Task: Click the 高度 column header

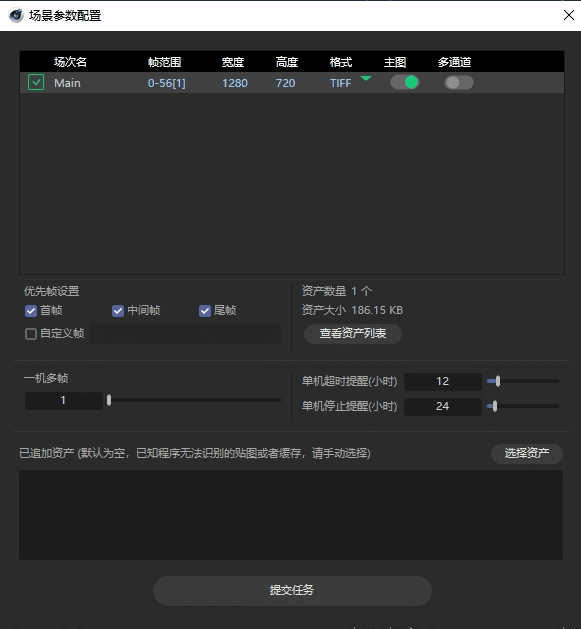Action: (286, 62)
